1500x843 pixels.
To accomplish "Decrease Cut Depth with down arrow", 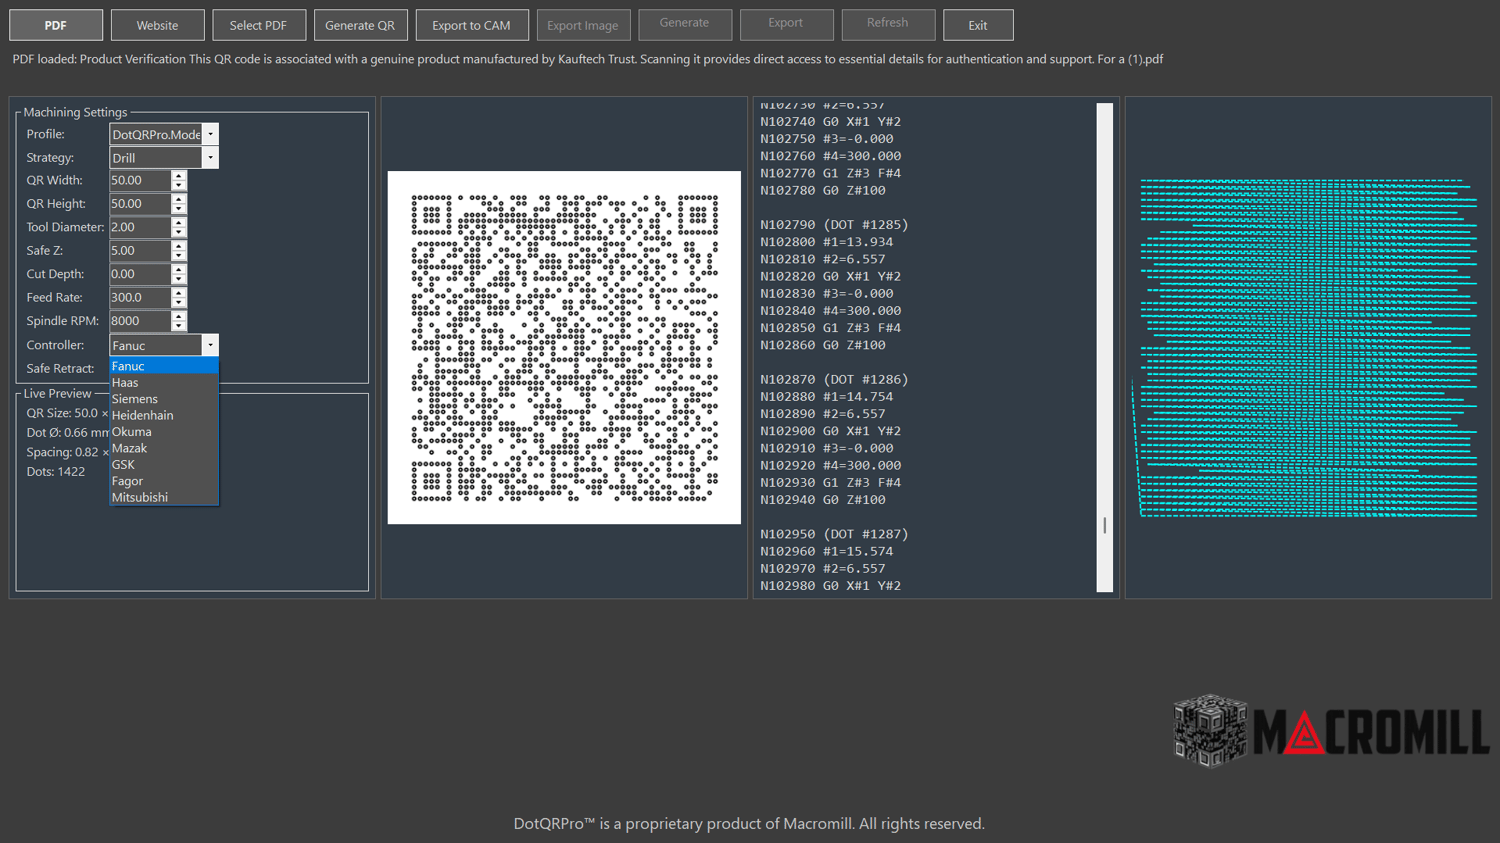I will 179,280.
